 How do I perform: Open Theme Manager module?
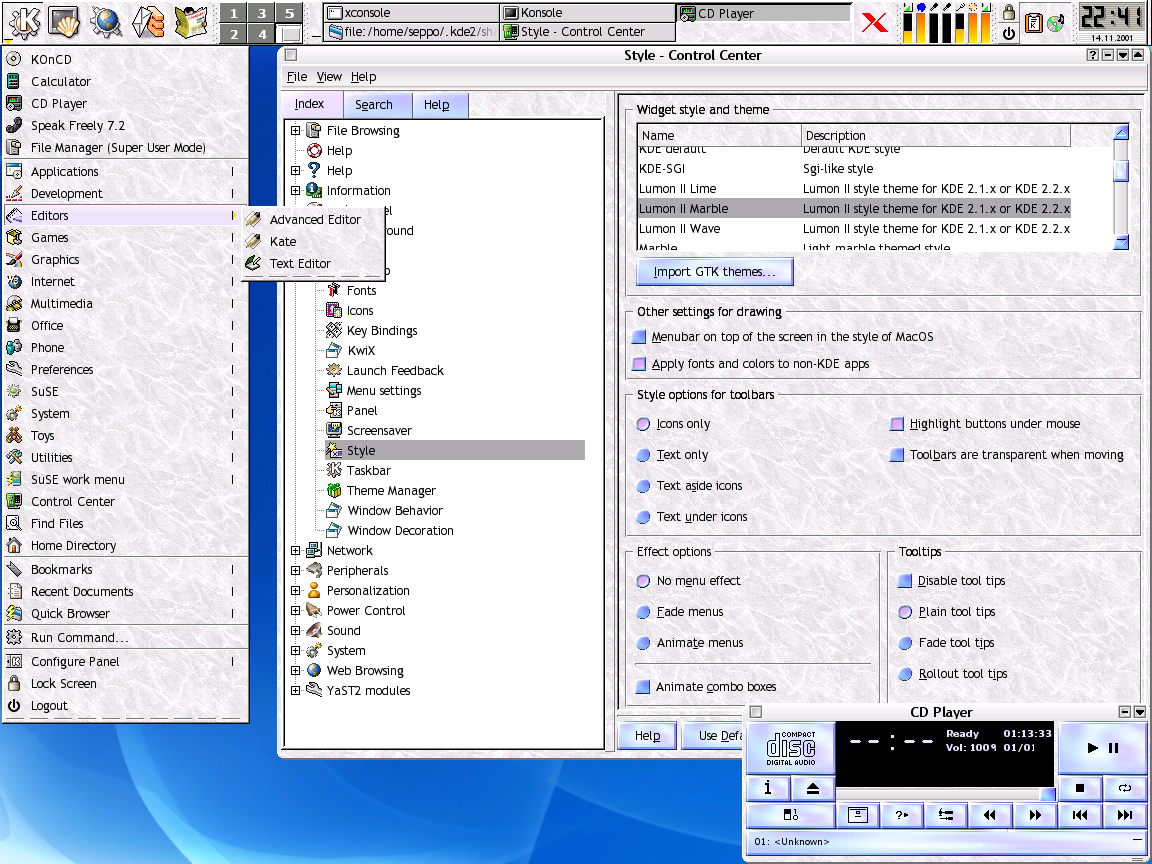point(391,491)
